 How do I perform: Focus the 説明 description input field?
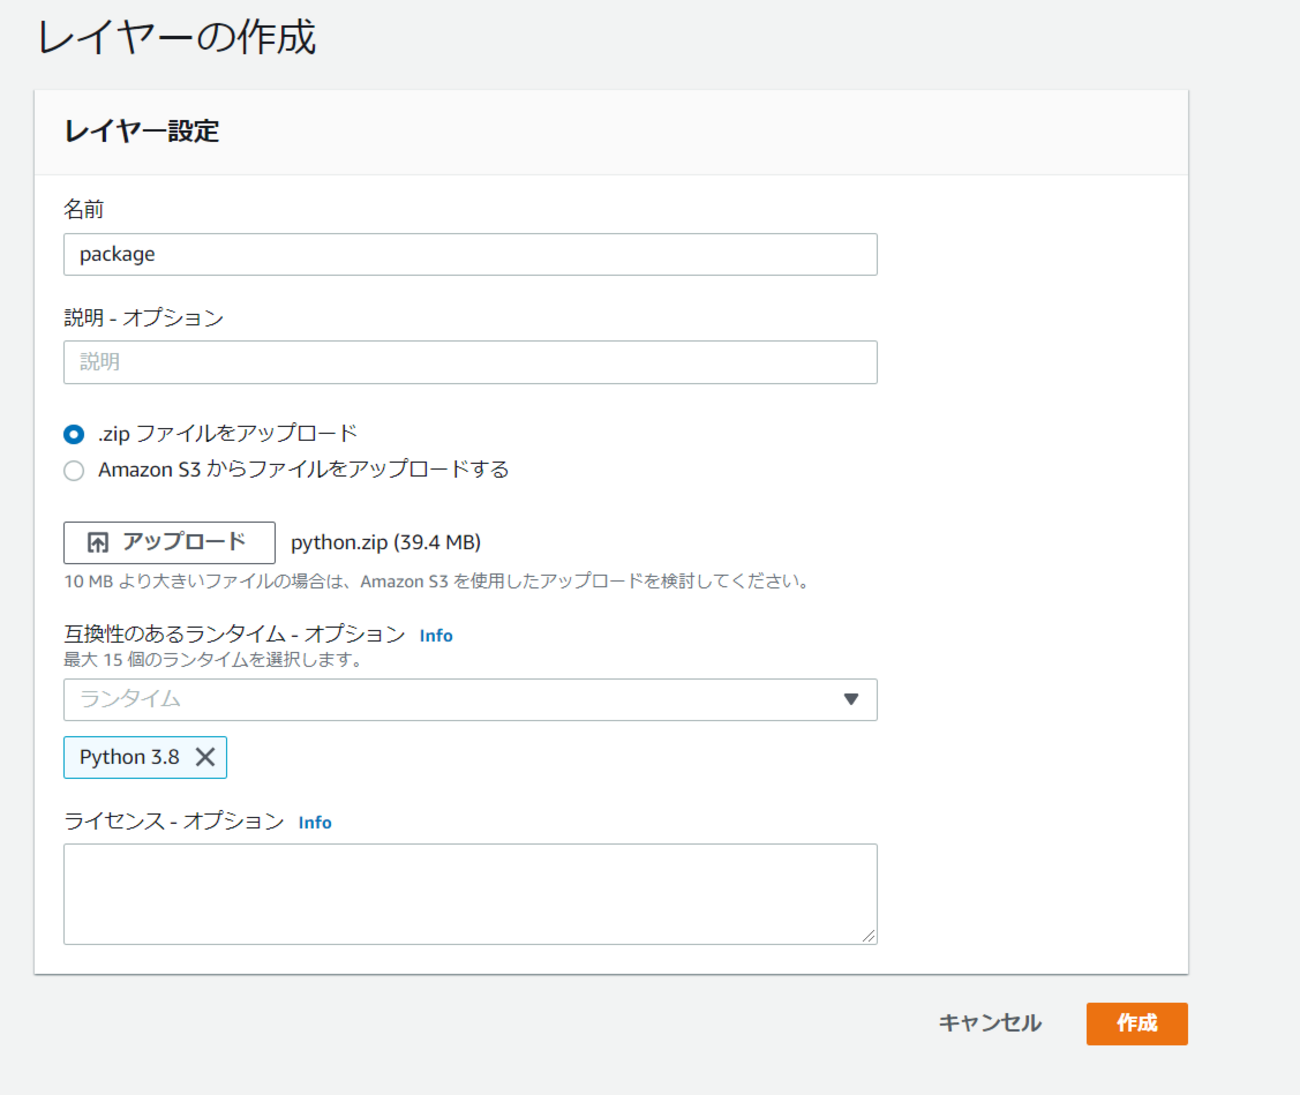470,362
